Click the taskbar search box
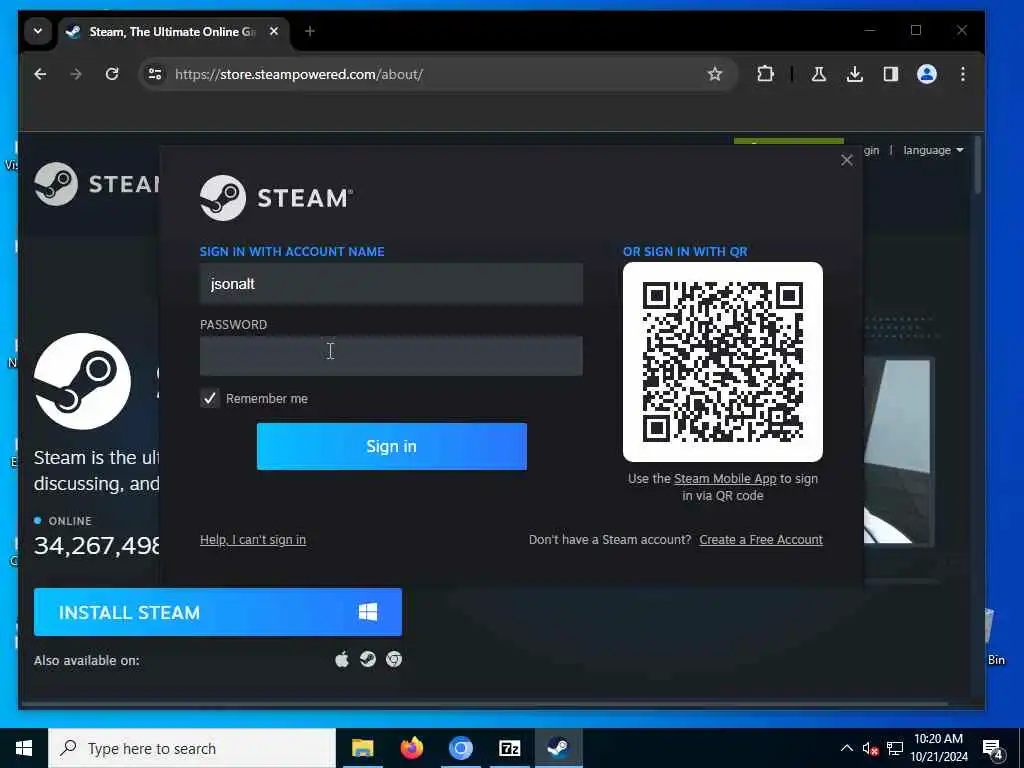This screenshot has width=1024, height=768. click(x=192, y=748)
